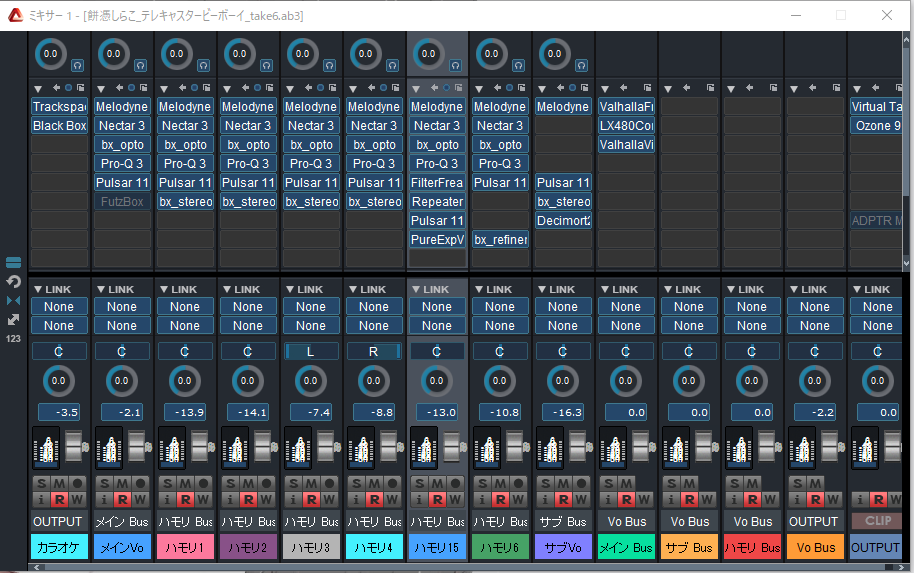Open the Trackspacer insert on カラオケ channel
Screen dimensions: 914x573
59,107
